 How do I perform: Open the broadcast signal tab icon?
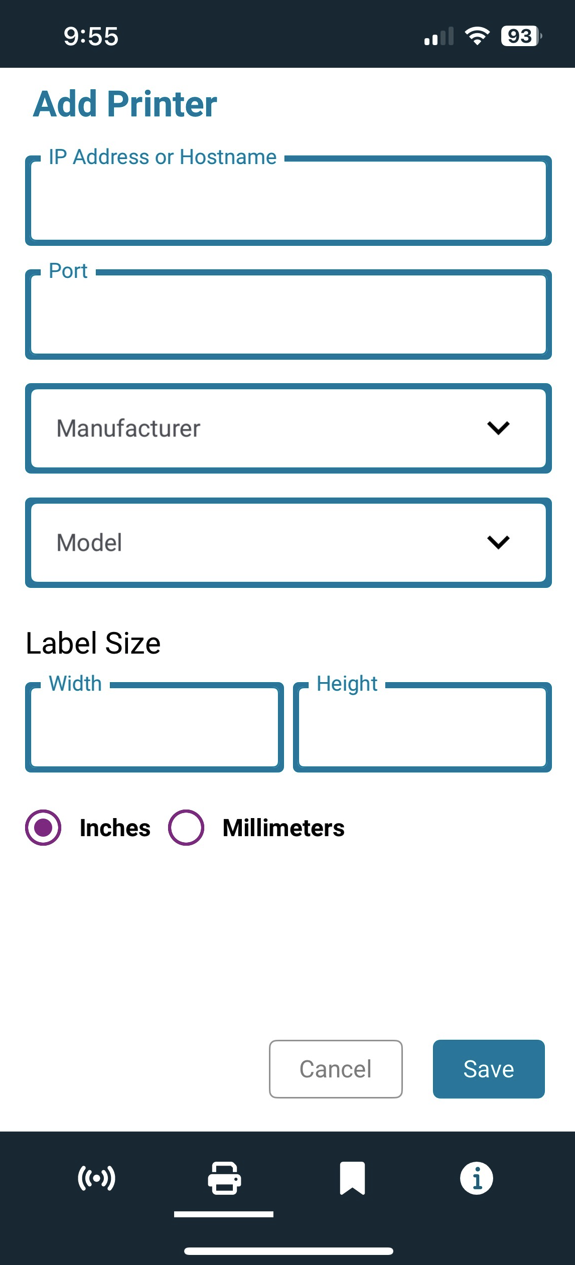[97, 1178]
